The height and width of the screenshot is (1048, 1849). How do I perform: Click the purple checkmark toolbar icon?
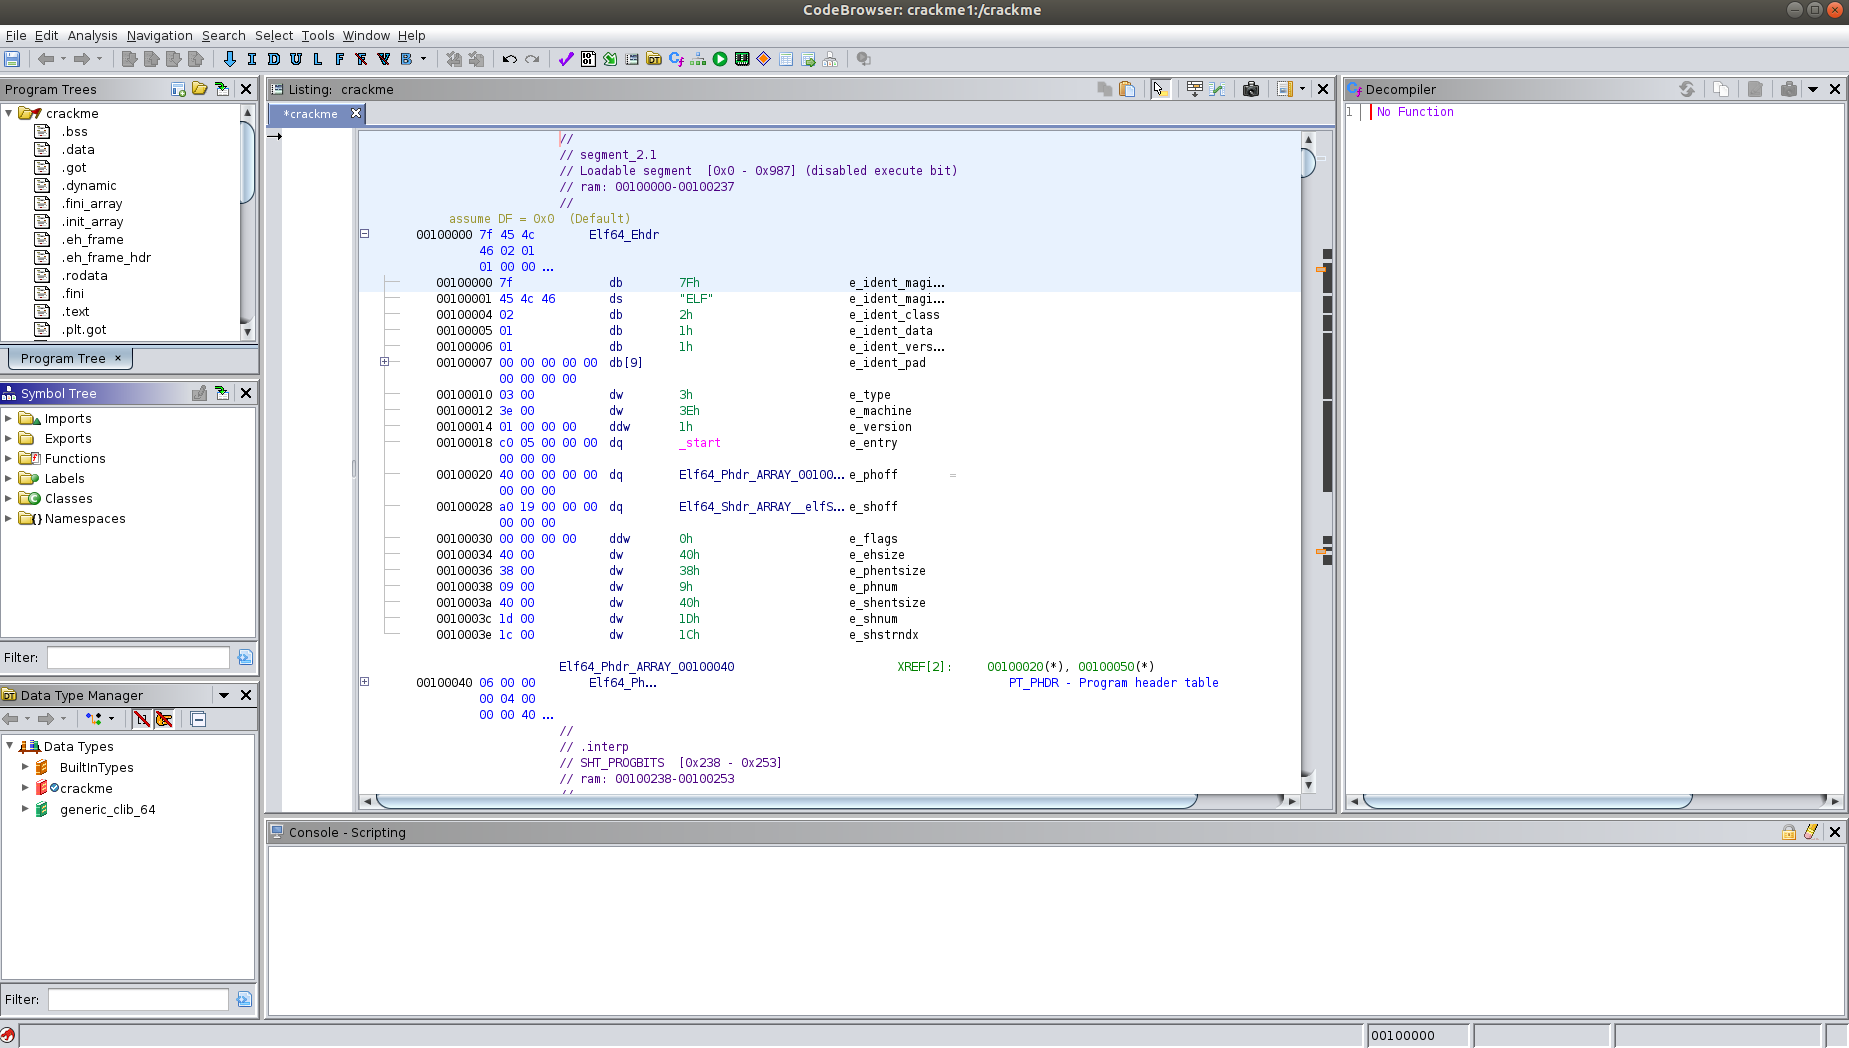[566, 59]
